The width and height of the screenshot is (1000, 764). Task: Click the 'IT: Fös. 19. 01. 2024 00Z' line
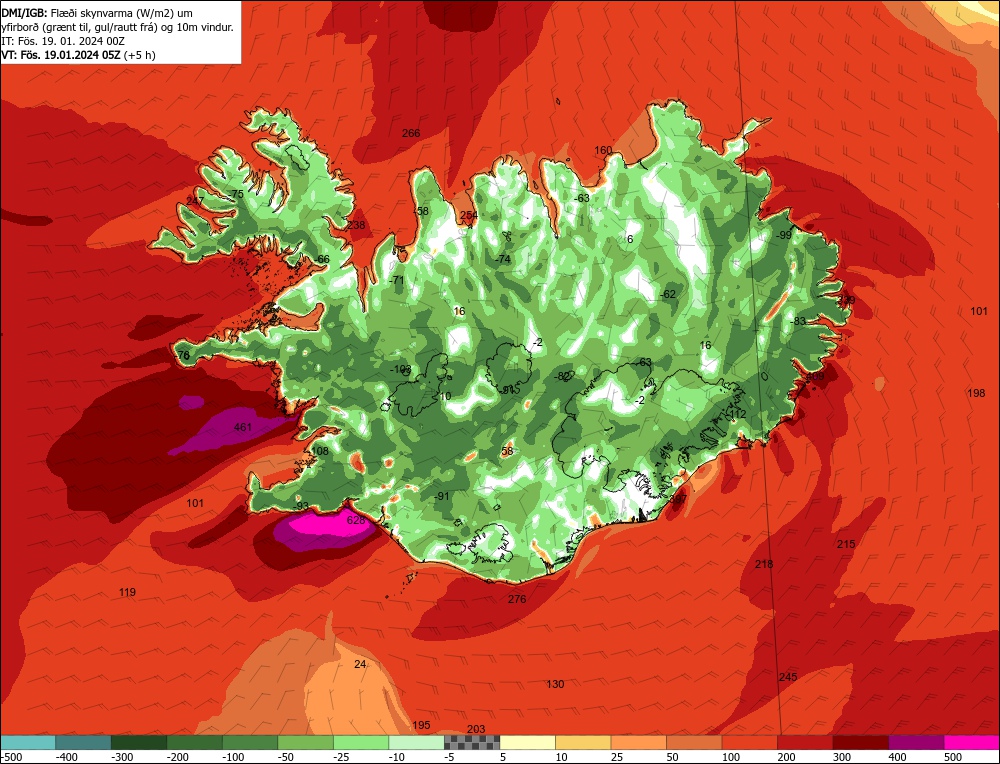click(x=63, y=41)
